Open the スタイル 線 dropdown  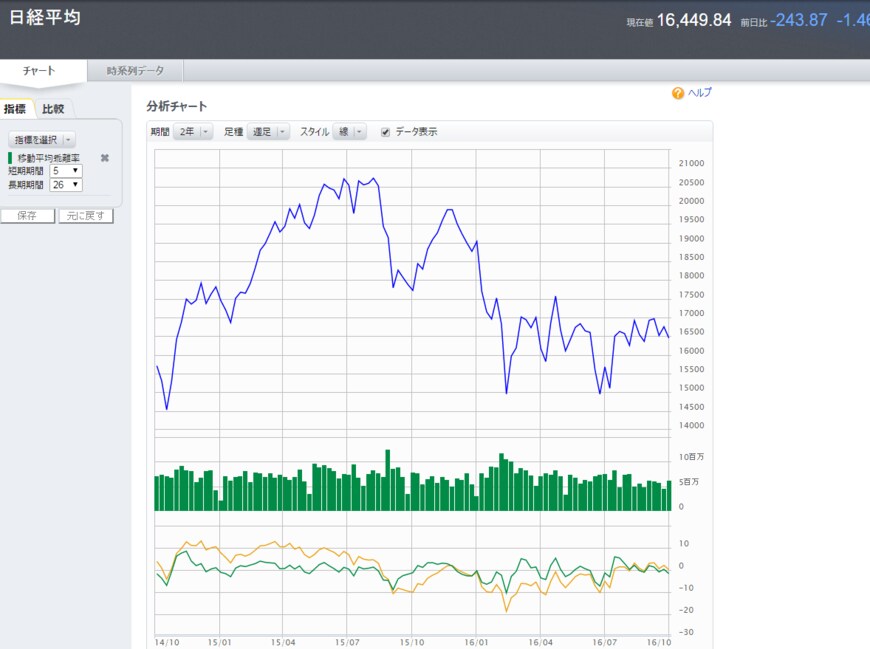pyautogui.click(x=350, y=132)
